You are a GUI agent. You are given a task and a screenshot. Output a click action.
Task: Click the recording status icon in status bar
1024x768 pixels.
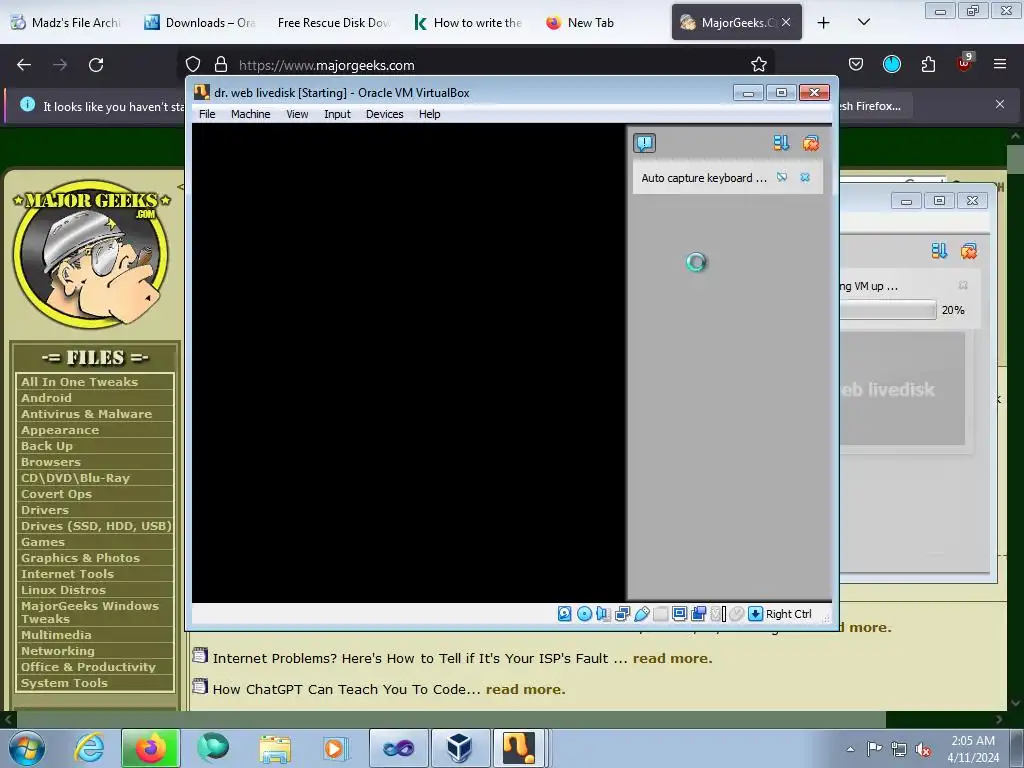[x=699, y=614]
